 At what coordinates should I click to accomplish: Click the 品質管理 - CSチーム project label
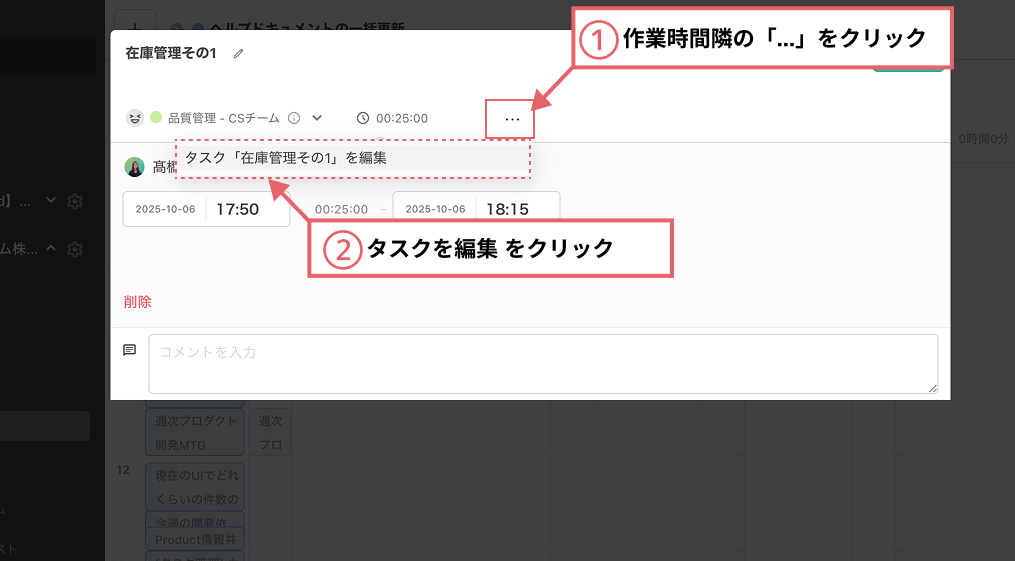coord(224,118)
